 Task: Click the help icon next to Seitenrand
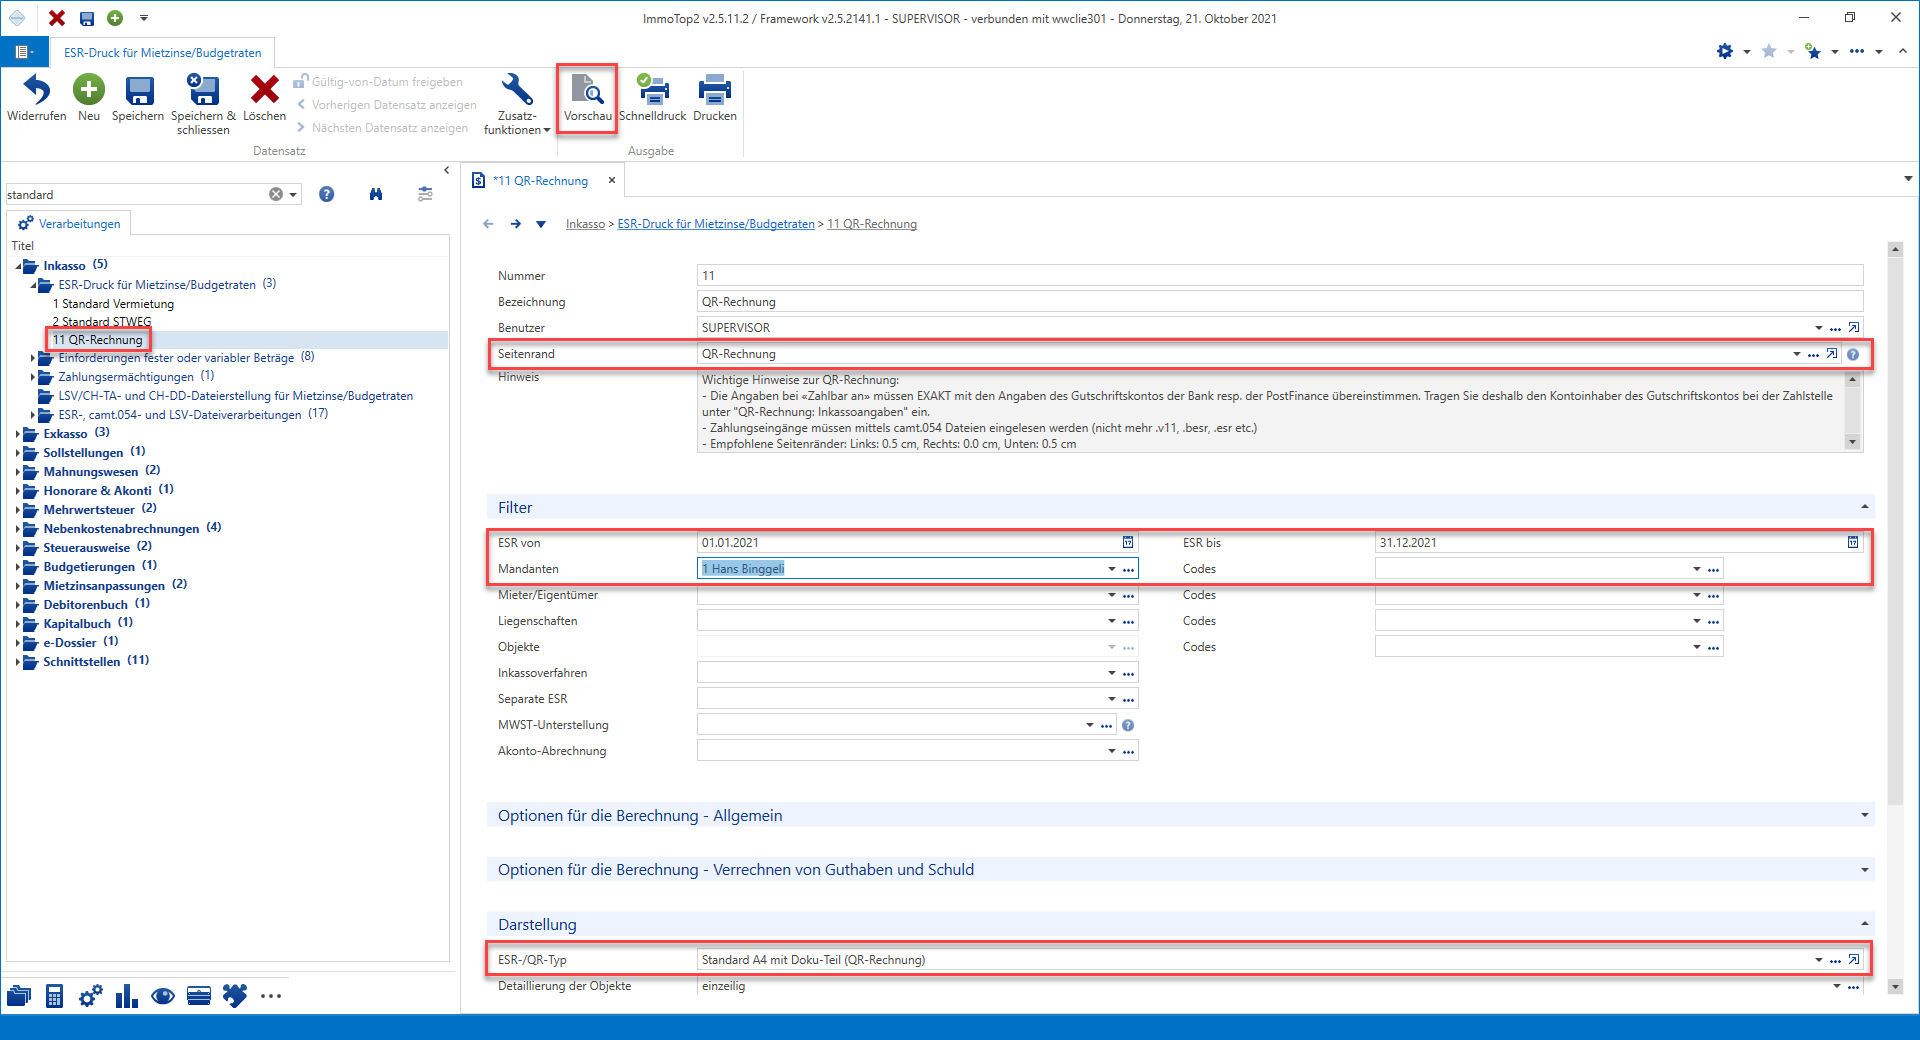pos(1853,354)
